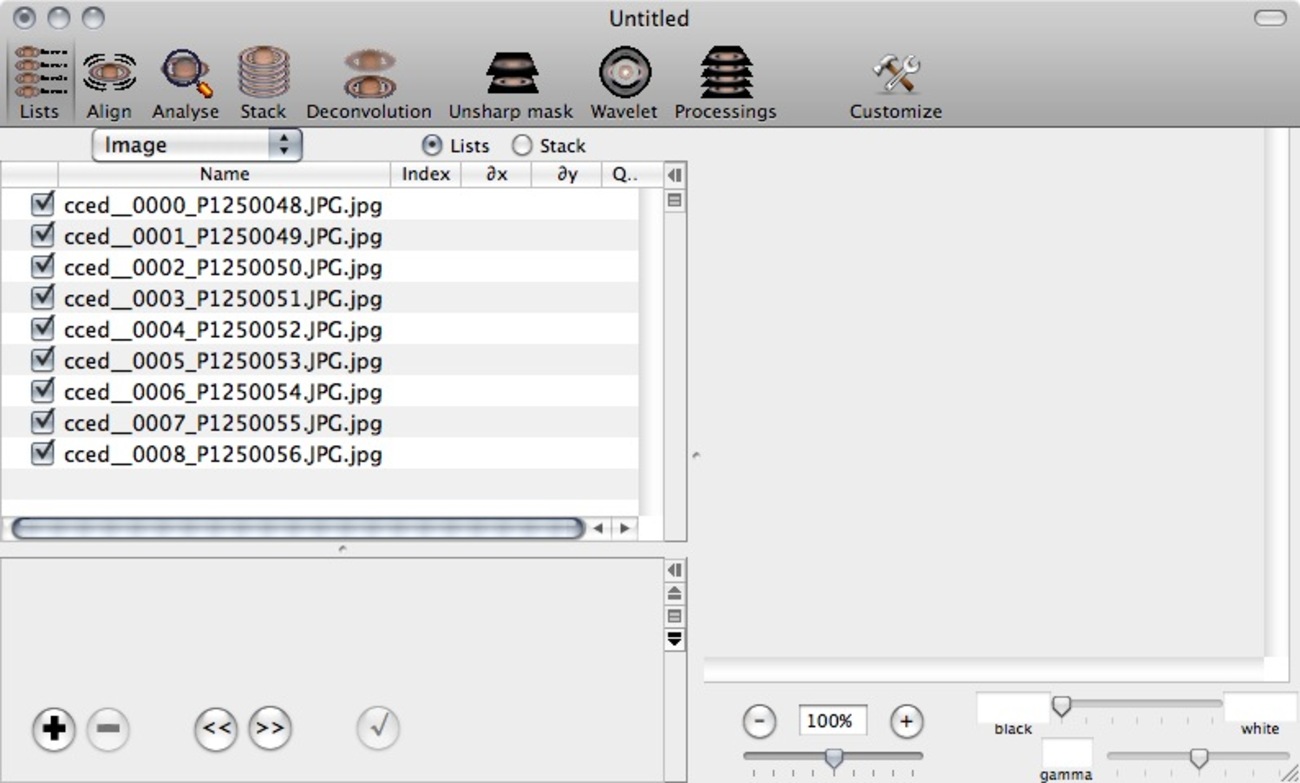Viewport: 1300px width, 783px height.
Task: Click the zoom slider thumb
Action: tap(833, 758)
